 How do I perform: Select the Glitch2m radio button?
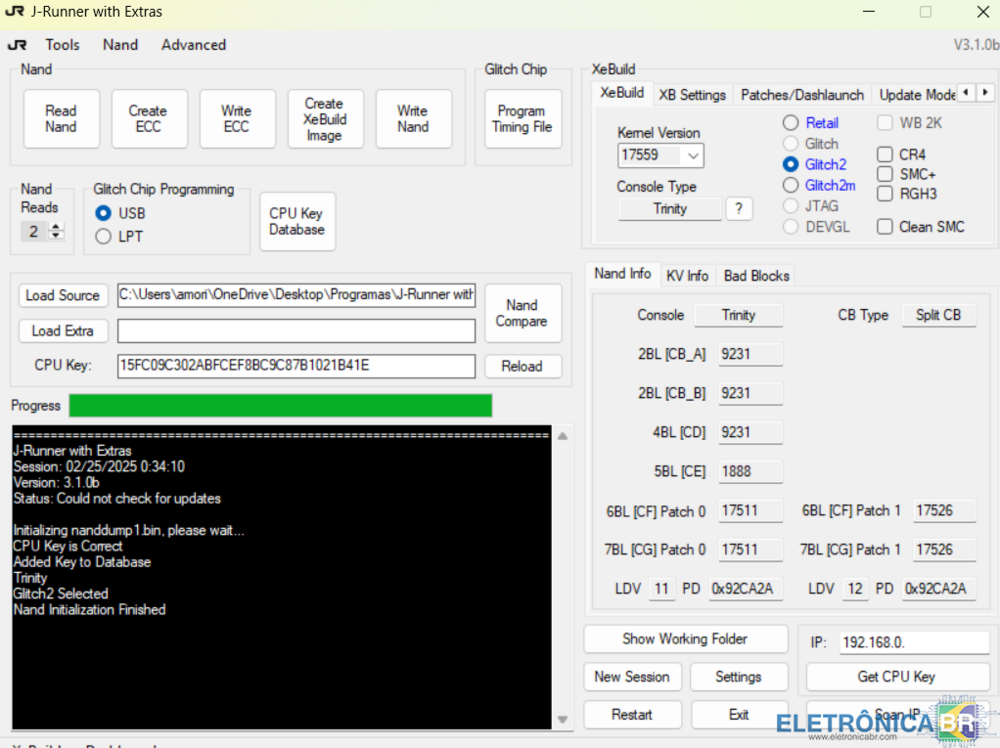click(x=791, y=186)
